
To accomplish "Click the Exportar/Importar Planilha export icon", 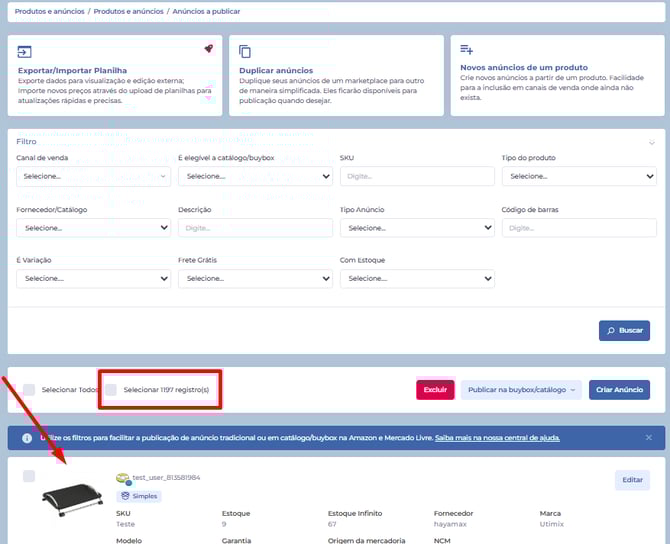I will pos(25,51).
